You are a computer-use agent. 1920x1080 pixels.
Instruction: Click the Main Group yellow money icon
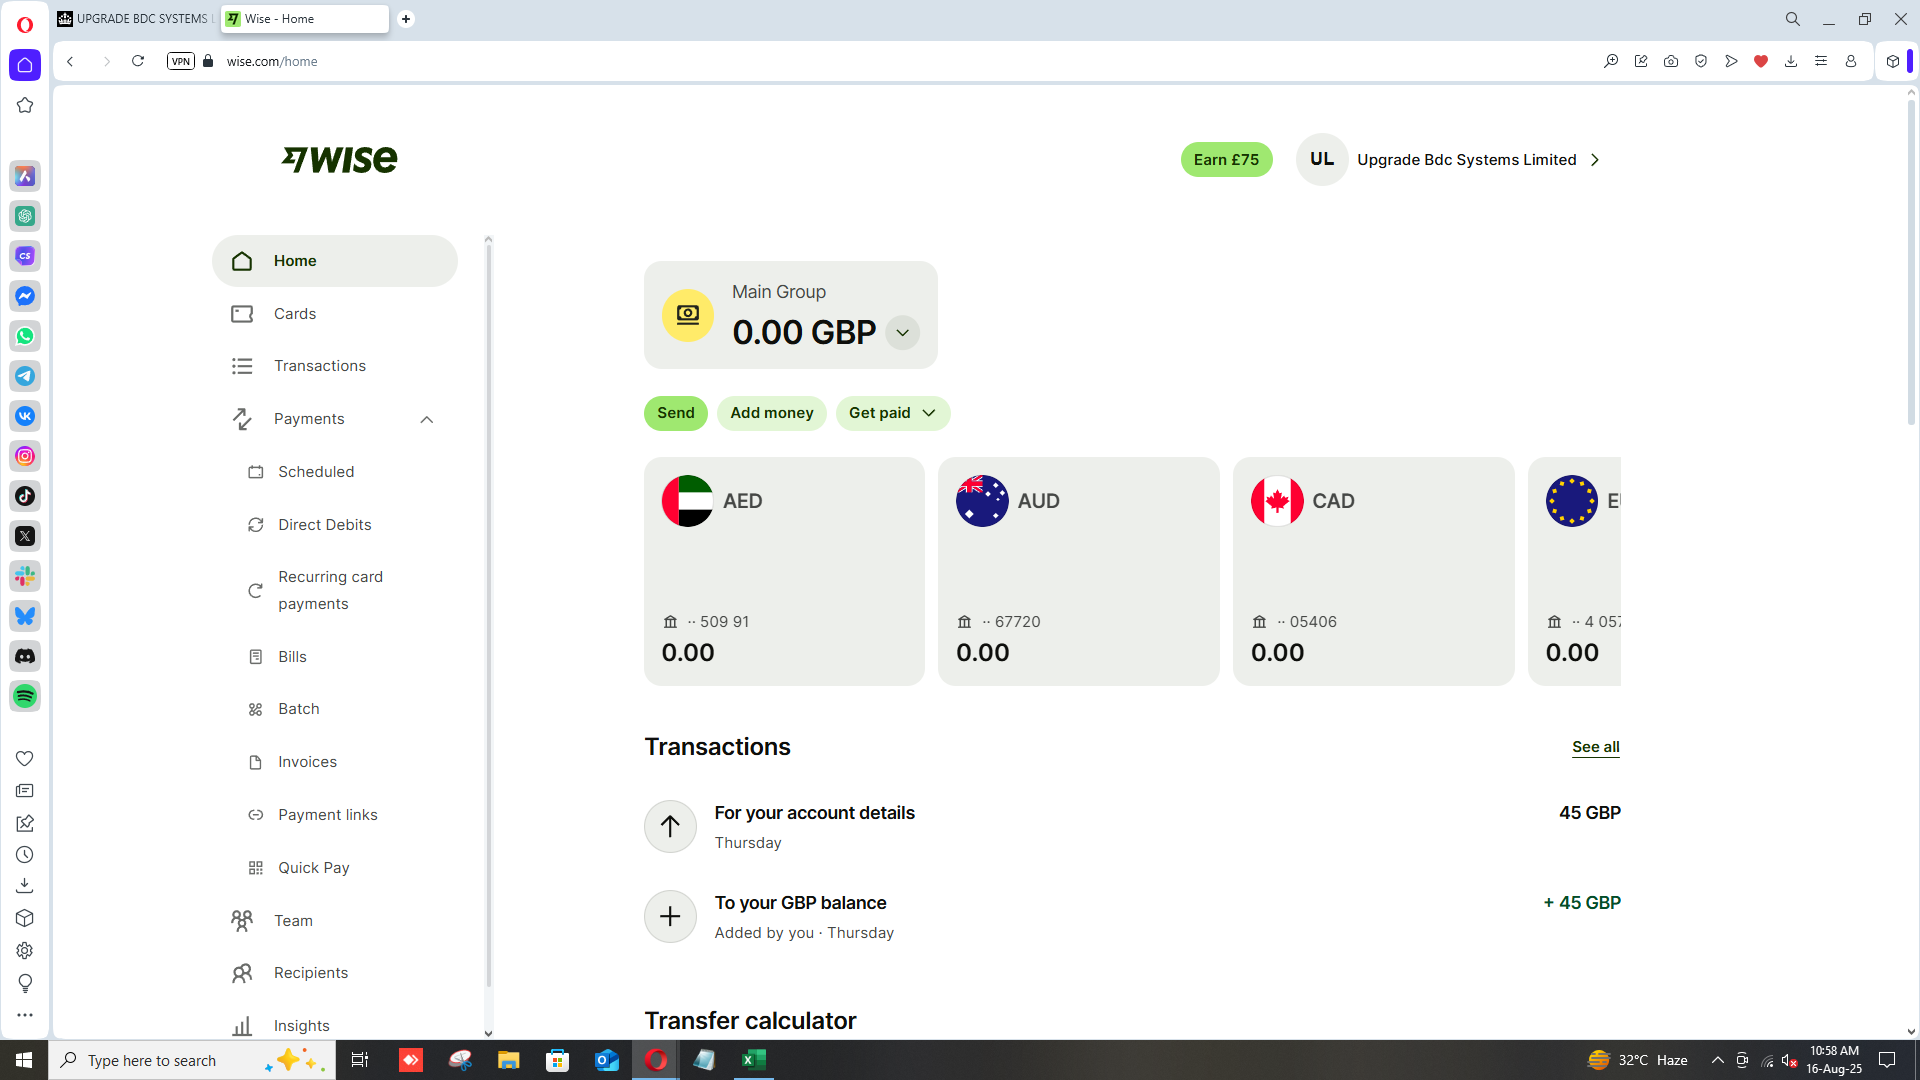click(688, 315)
